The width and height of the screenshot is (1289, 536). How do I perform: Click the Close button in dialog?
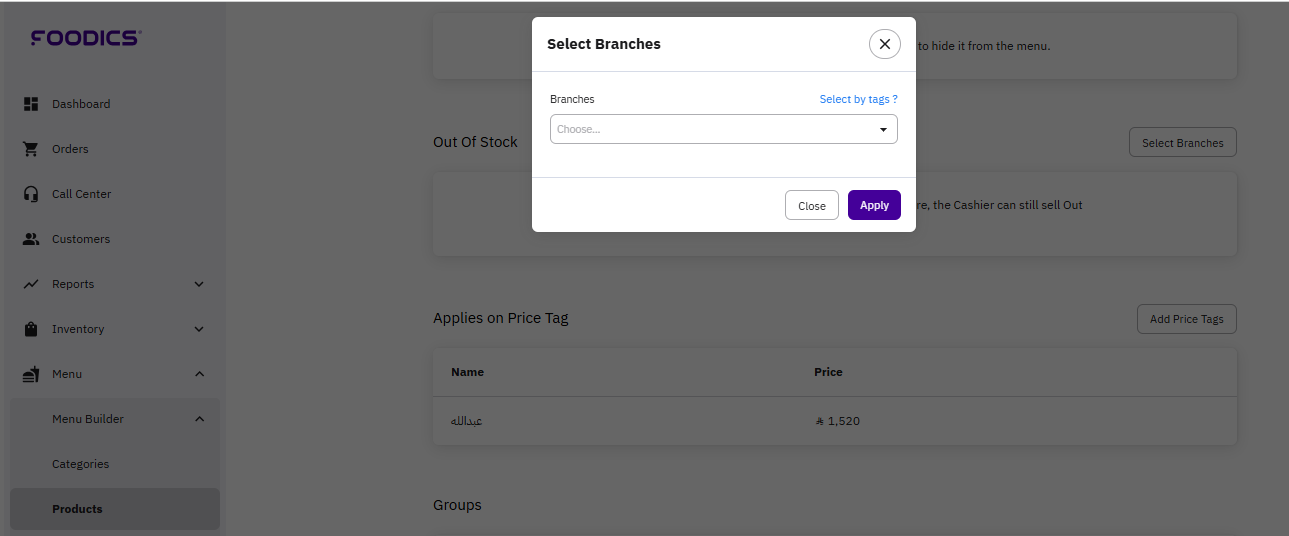click(x=811, y=205)
